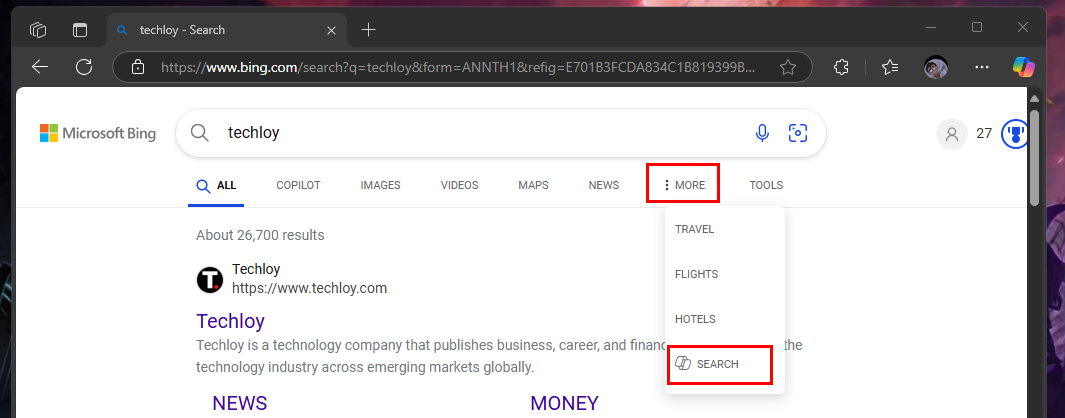The height and width of the screenshot is (418, 1065).
Task: Close the techloy - Search tab
Action: pyautogui.click(x=331, y=30)
